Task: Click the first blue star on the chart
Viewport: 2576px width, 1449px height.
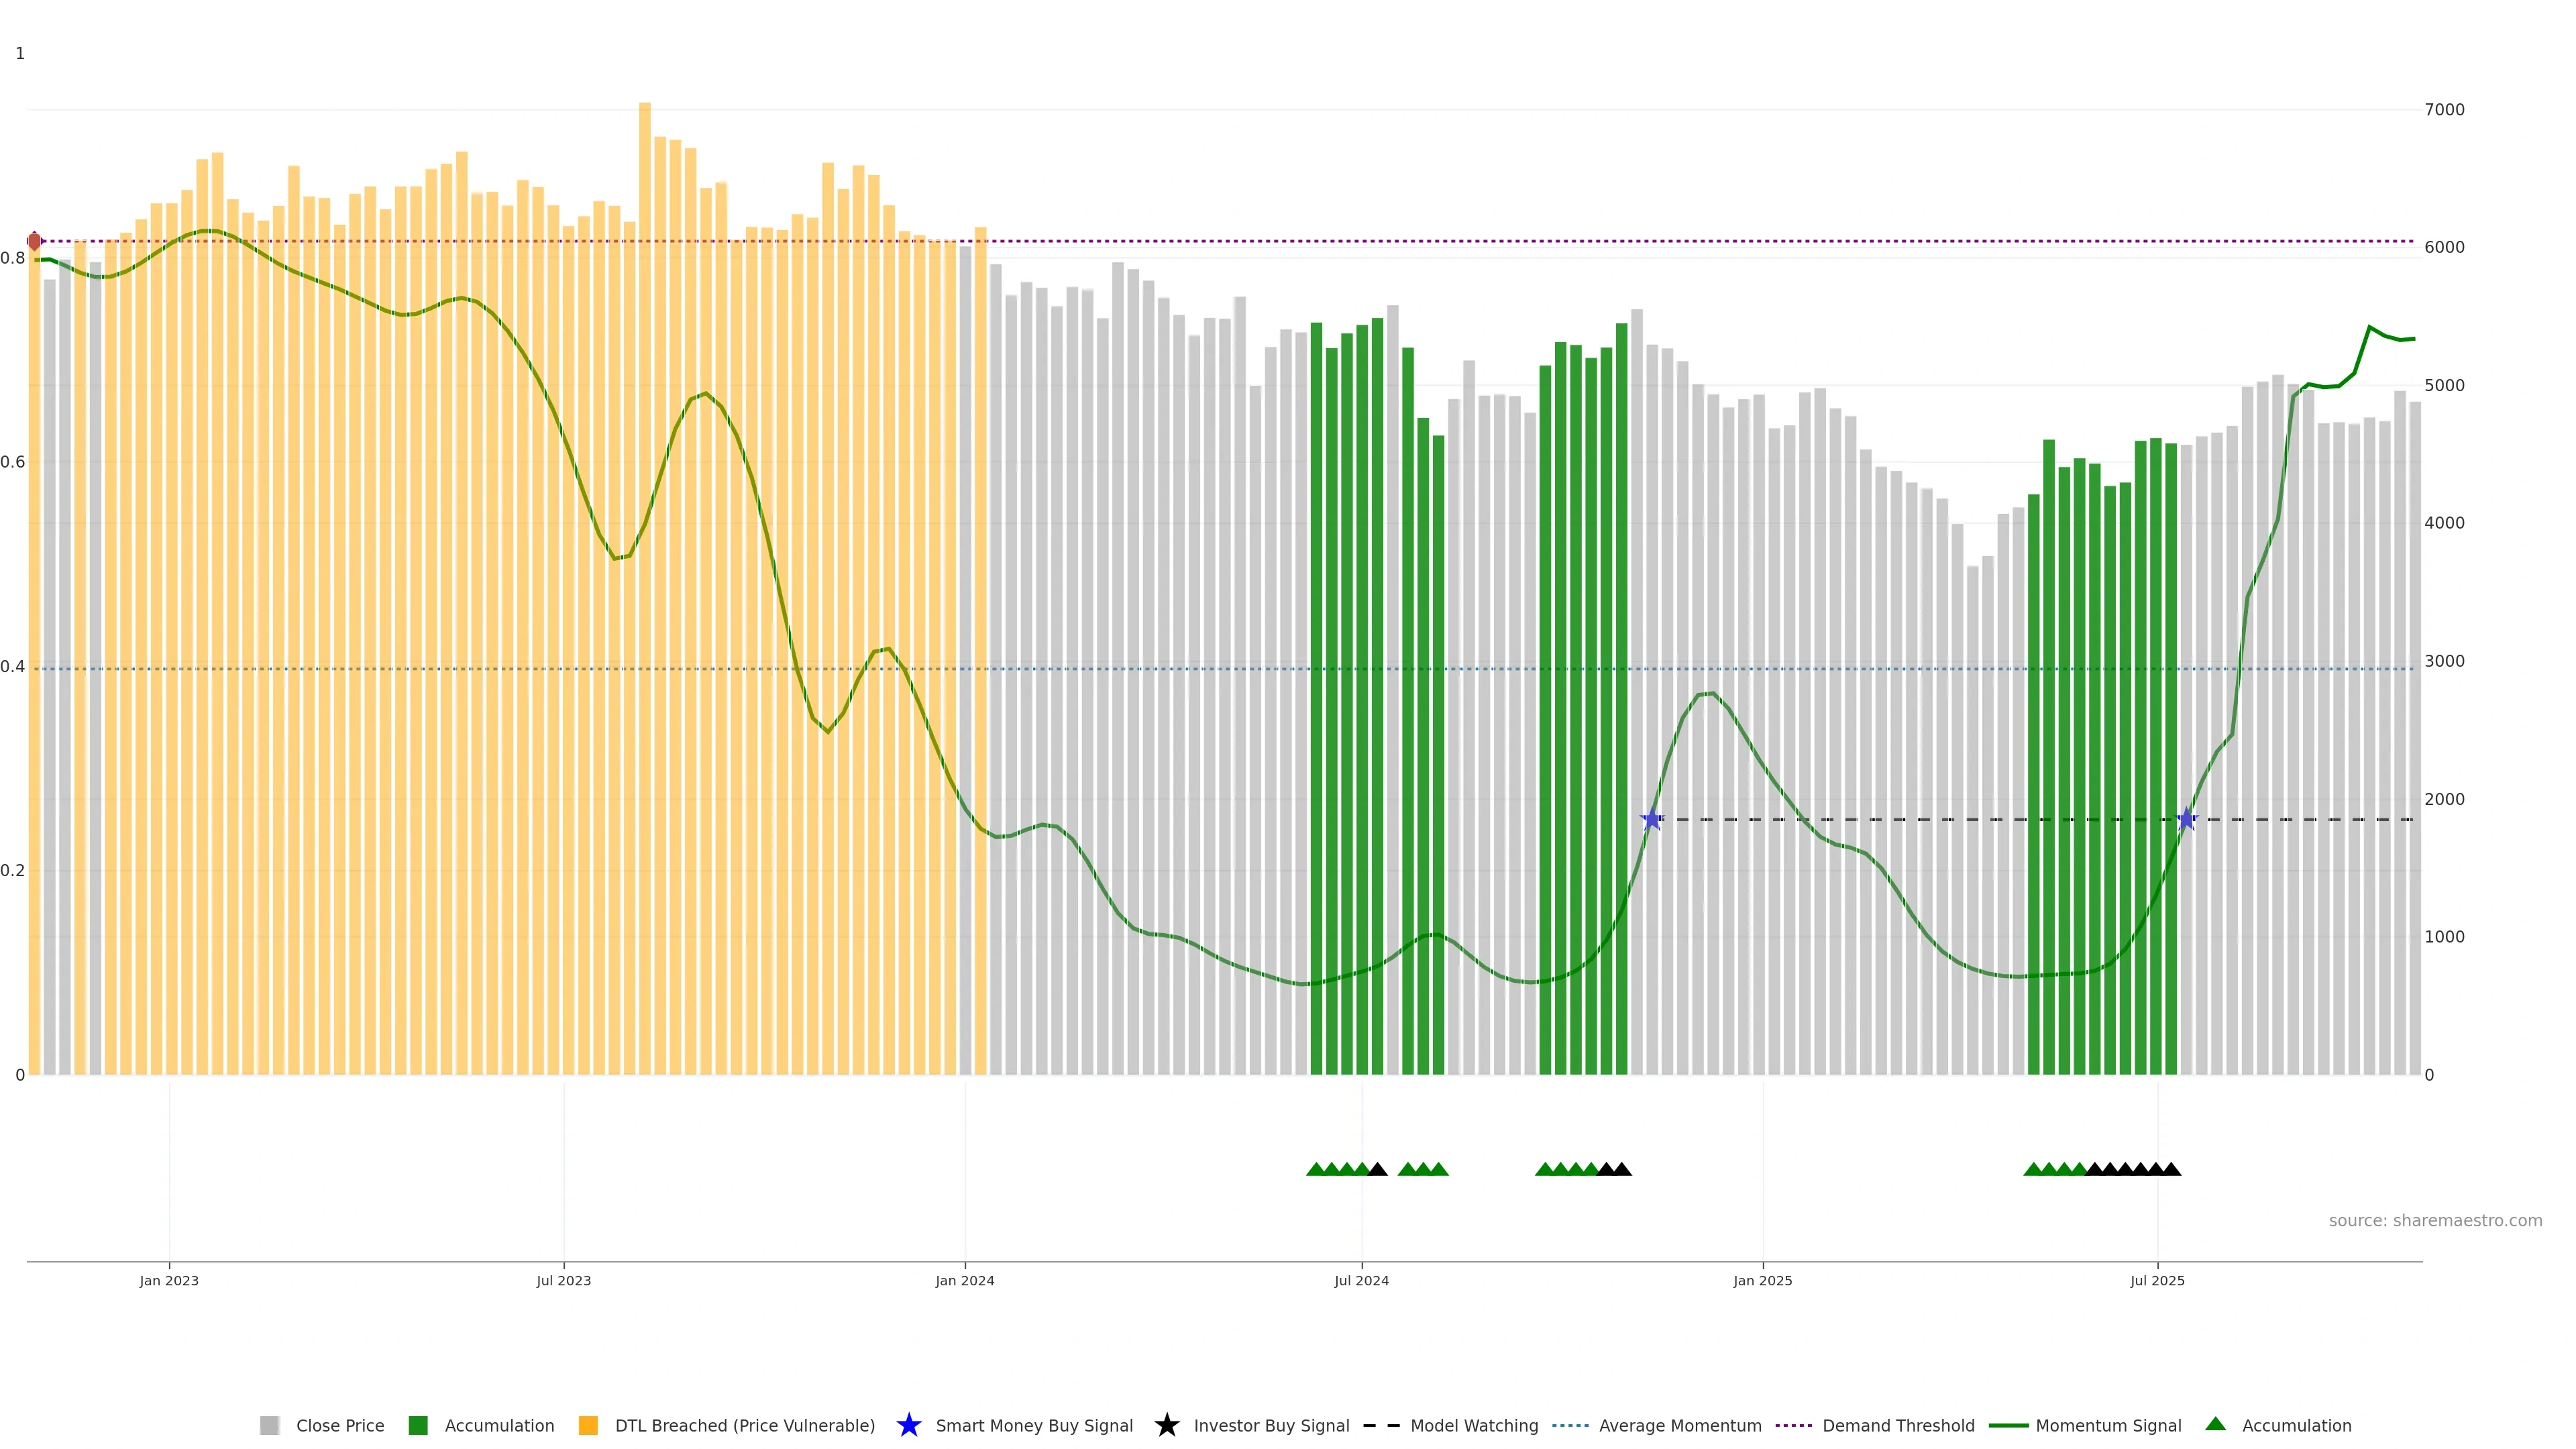Action: [x=1652, y=820]
